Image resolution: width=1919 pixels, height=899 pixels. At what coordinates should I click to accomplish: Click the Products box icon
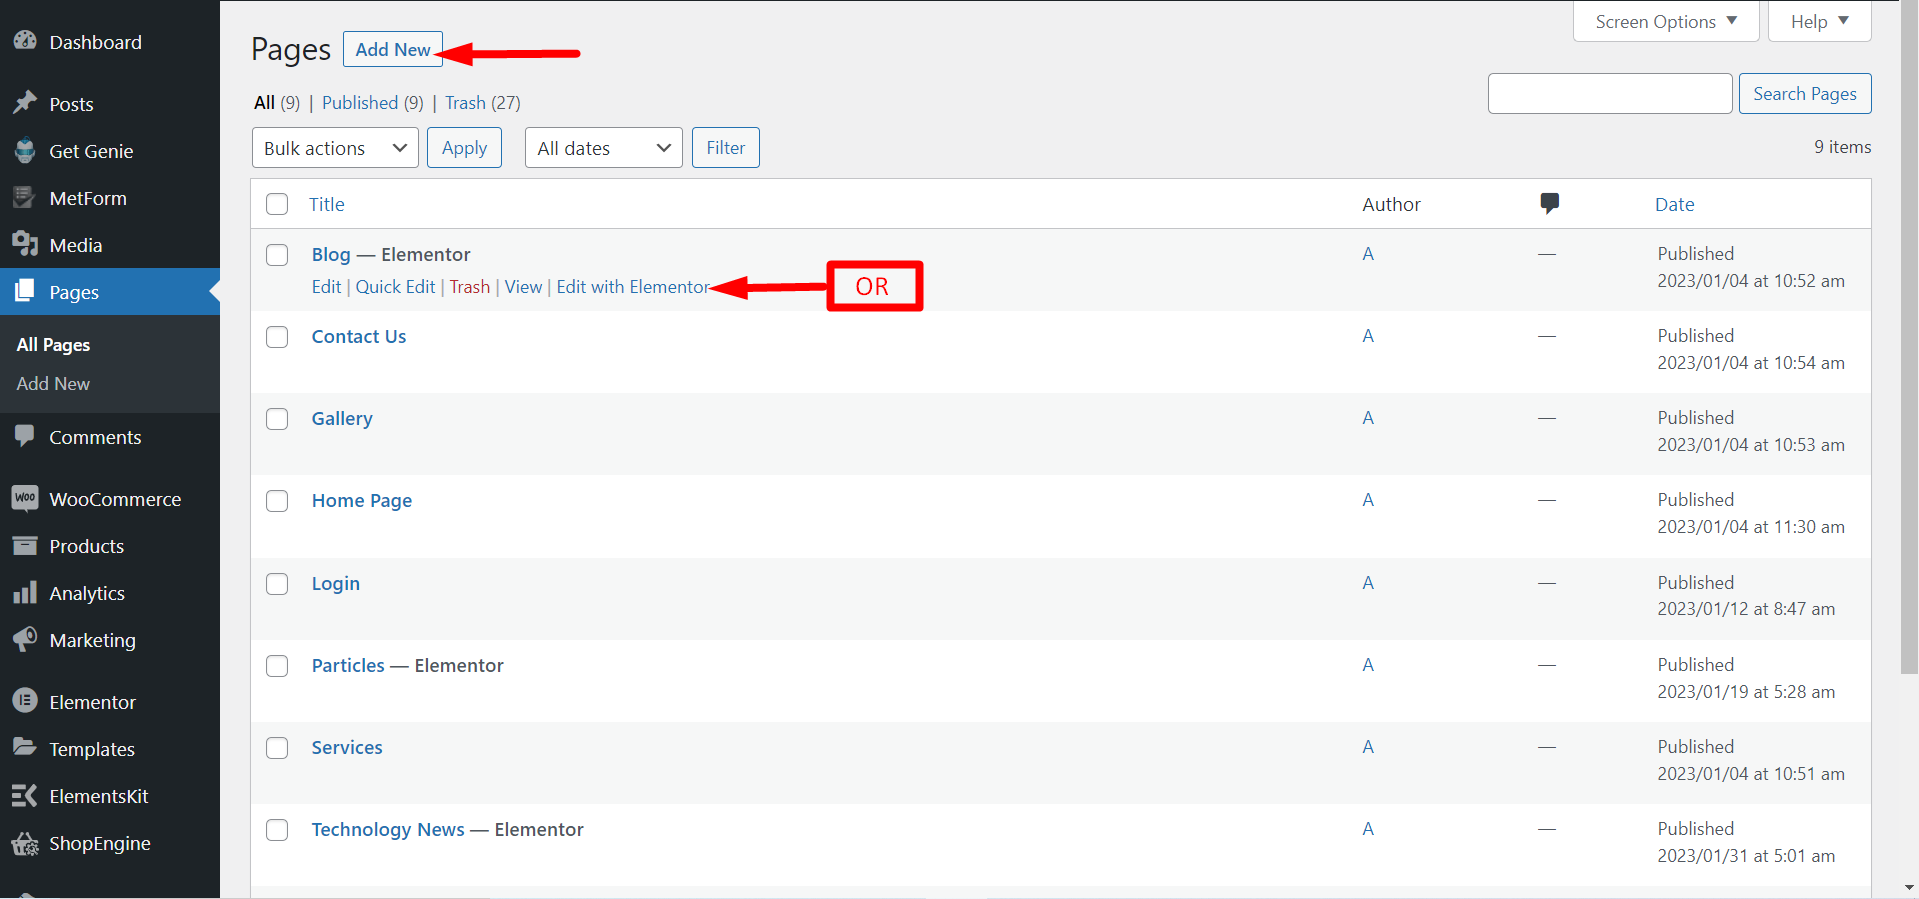point(25,545)
